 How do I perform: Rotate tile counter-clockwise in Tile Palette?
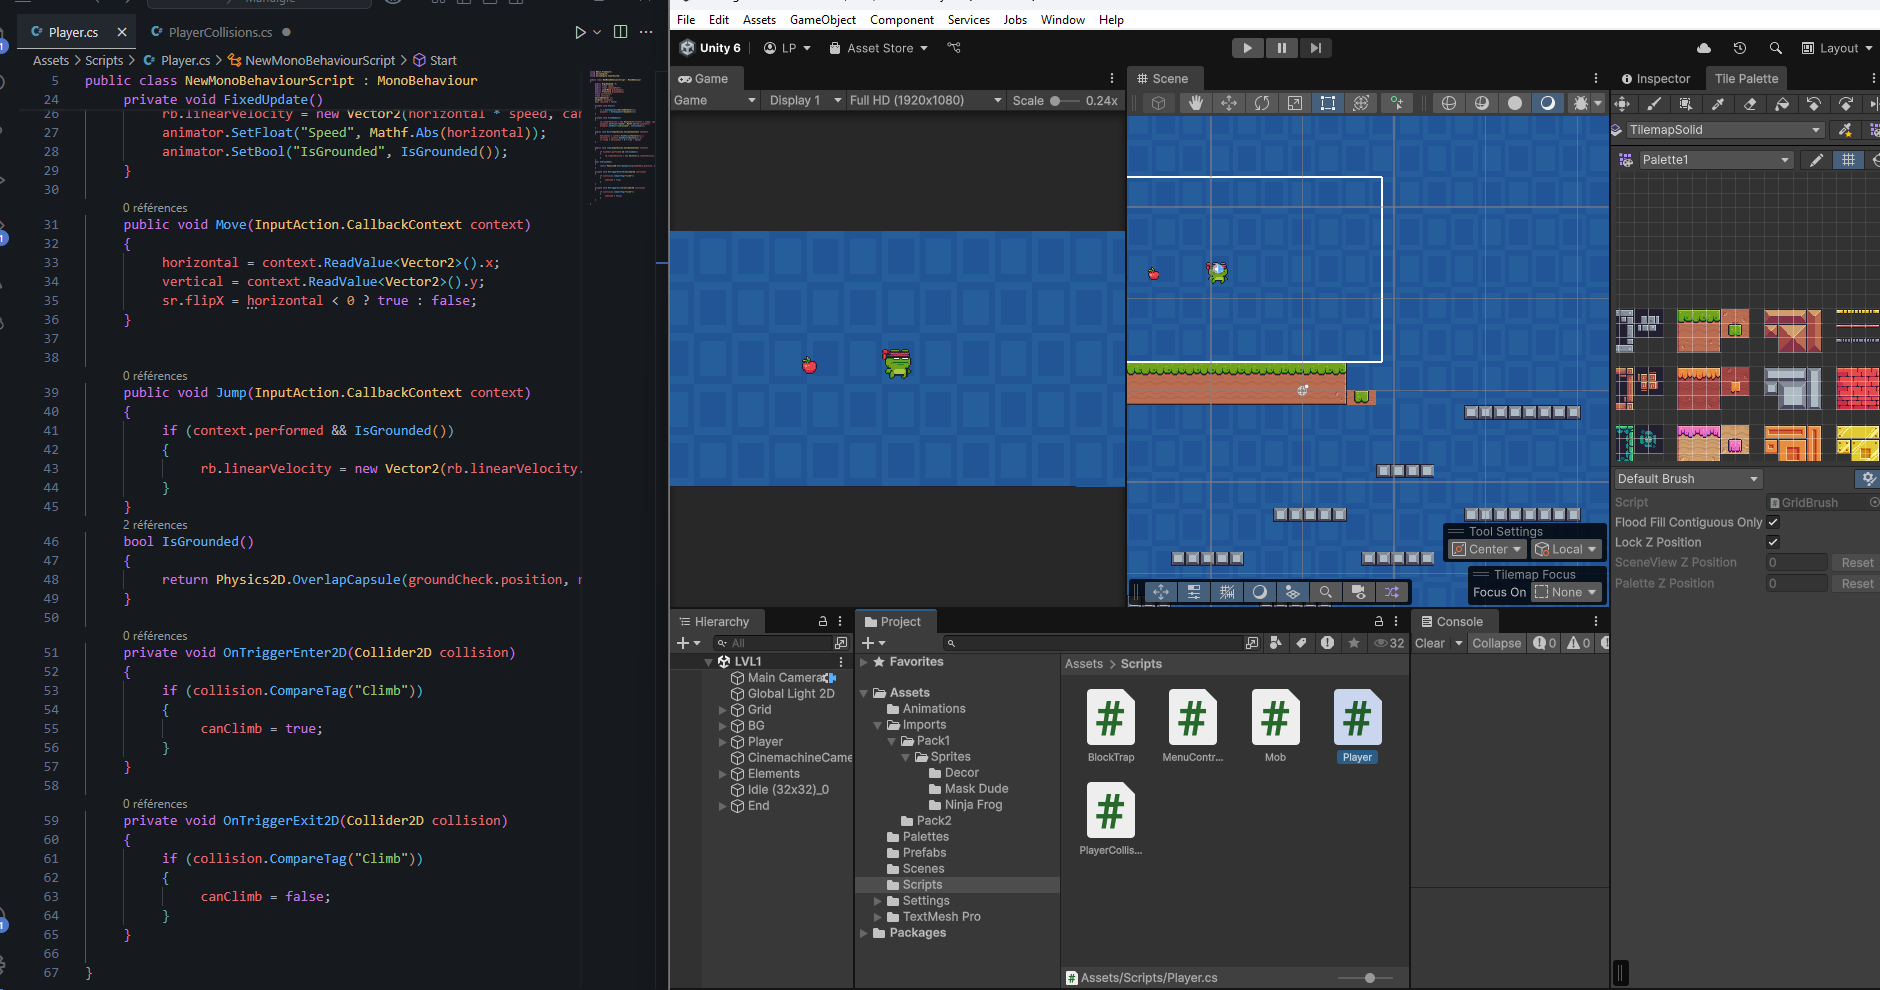pyautogui.click(x=1814, y=104)
